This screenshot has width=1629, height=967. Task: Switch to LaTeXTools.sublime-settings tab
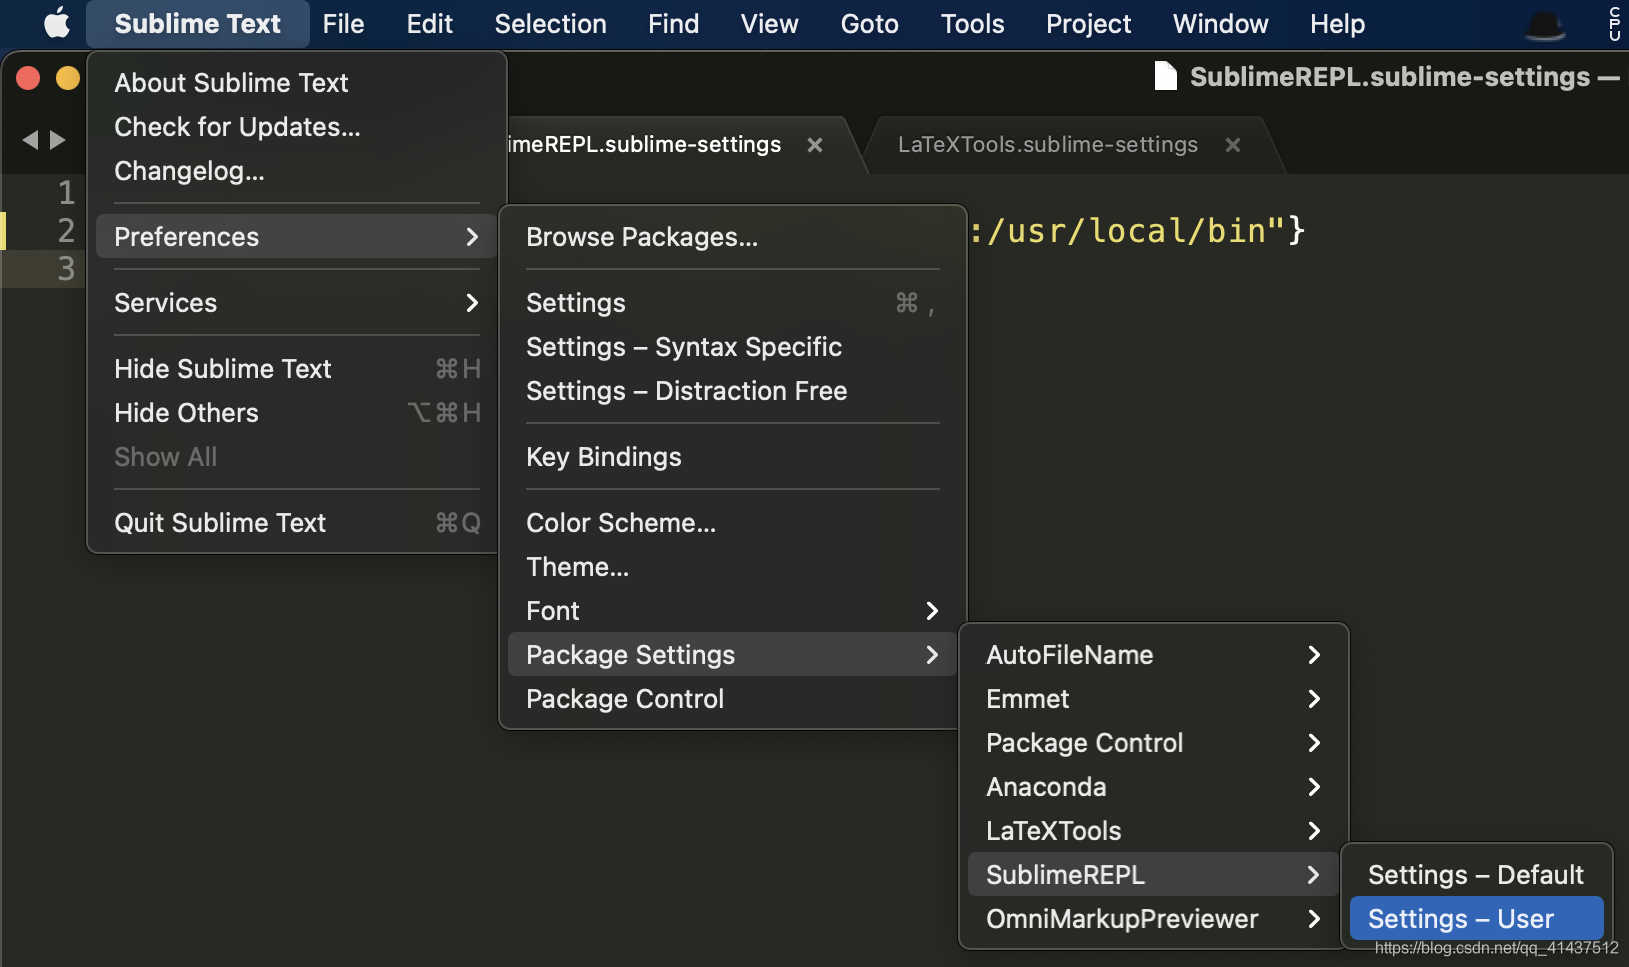[1047, 145]
